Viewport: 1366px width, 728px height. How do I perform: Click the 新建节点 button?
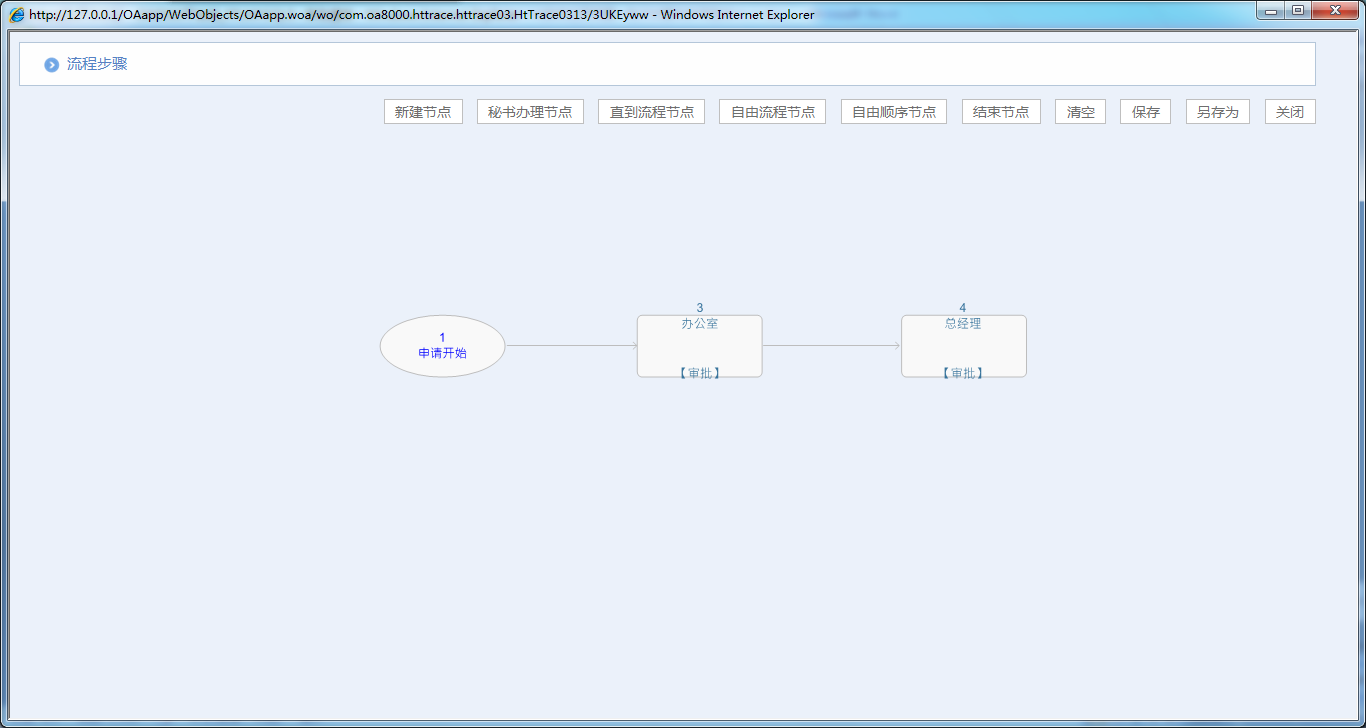click(423, 112)
